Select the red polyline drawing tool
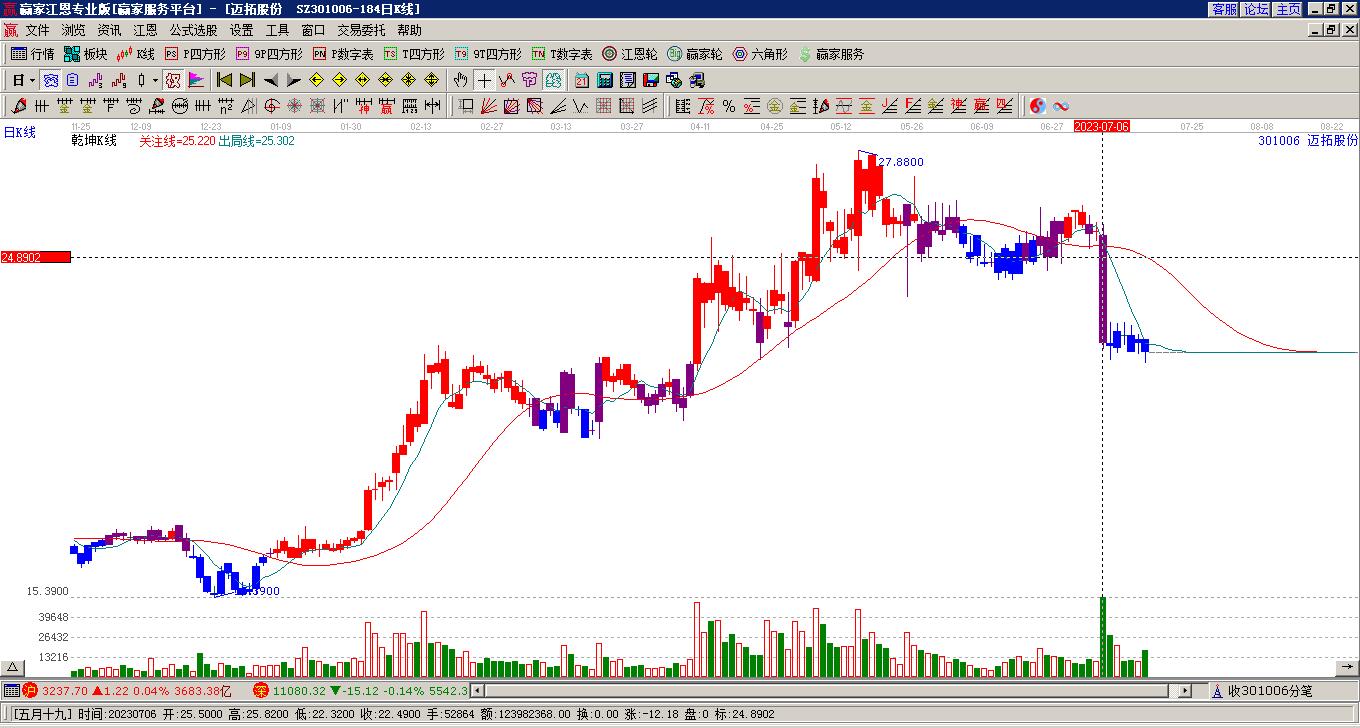Screen dimensions: 1360x728 (507, 80)
